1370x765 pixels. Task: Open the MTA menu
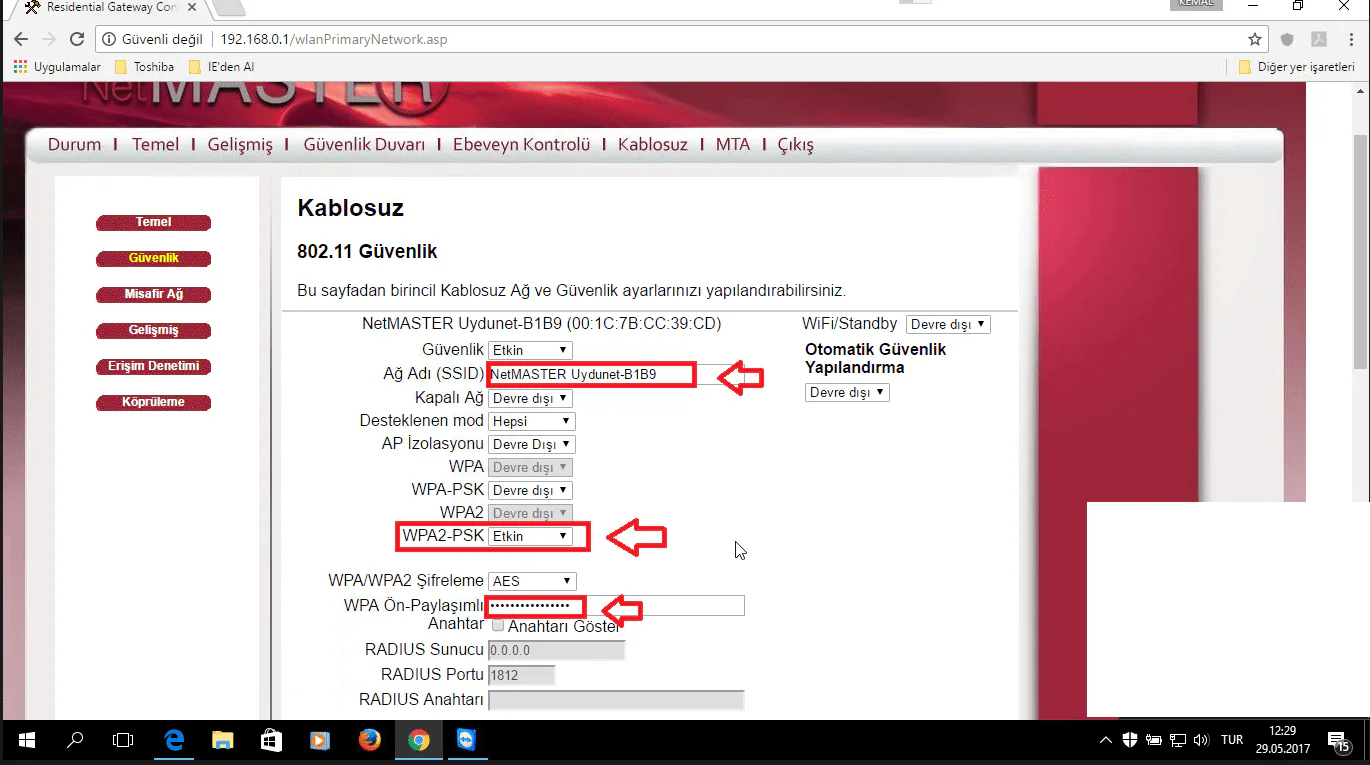pyautogui.click(x=733, y=144)
